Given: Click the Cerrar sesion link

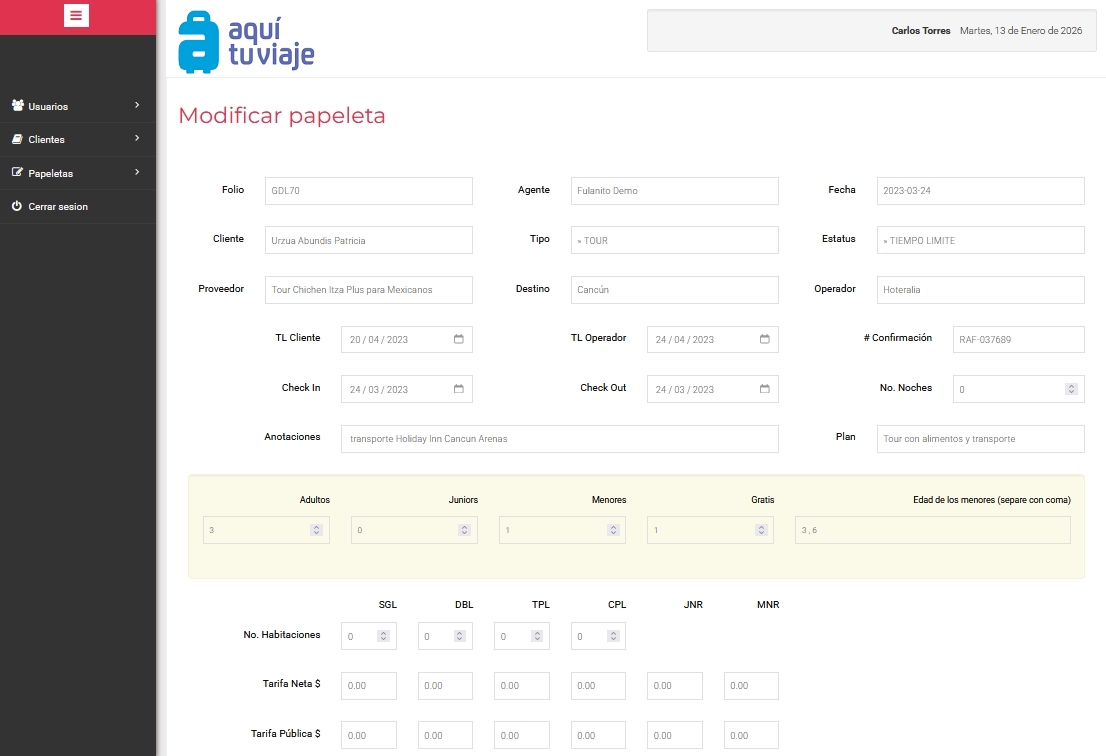Looking at the screenshot, I should point(58,206).
